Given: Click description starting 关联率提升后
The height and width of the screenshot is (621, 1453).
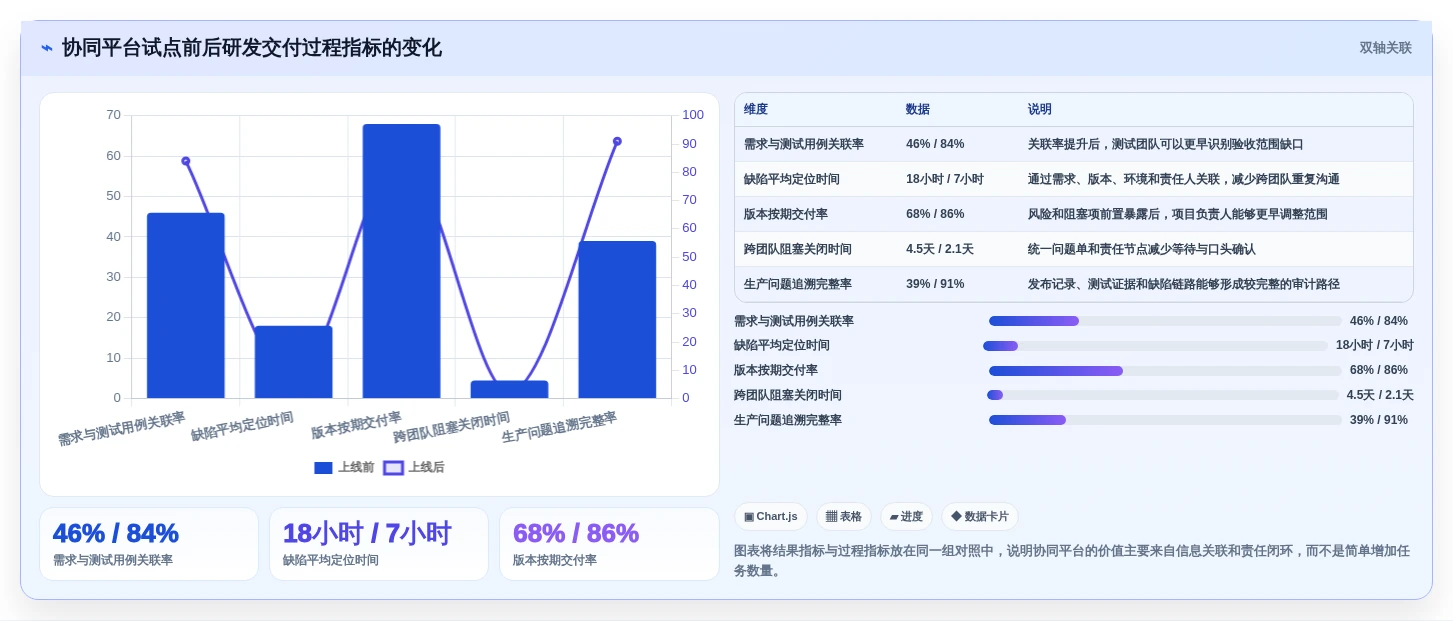Looking at the screenshot, I should click(x=1166, y=144).
